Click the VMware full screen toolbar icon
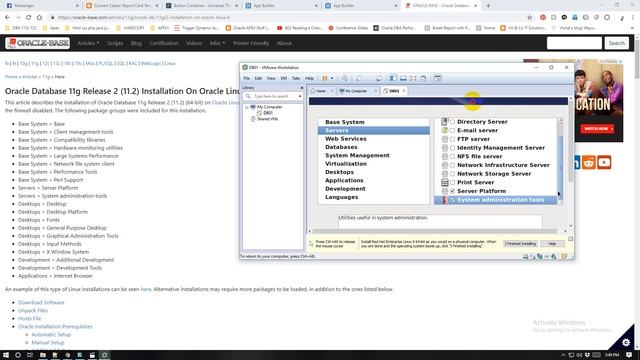 tap(413, 78)
